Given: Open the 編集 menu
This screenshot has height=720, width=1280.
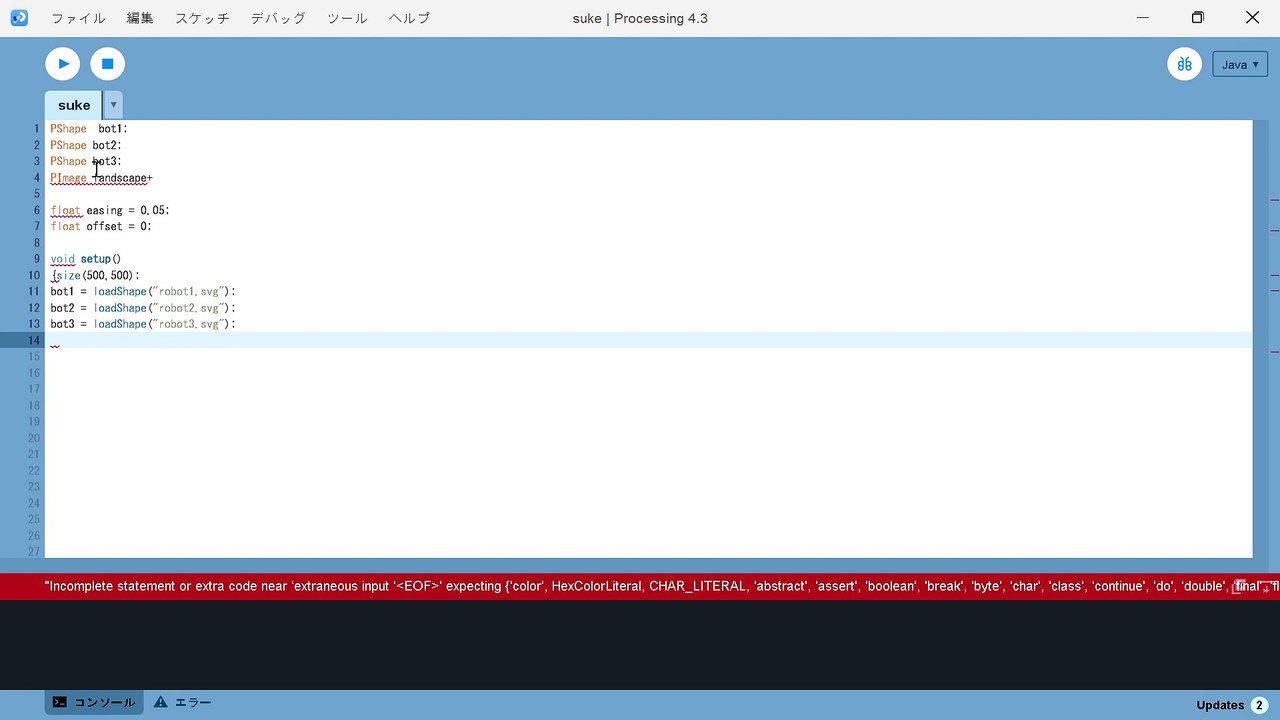Looking at the screenshot, I should [x=140, y=18].
